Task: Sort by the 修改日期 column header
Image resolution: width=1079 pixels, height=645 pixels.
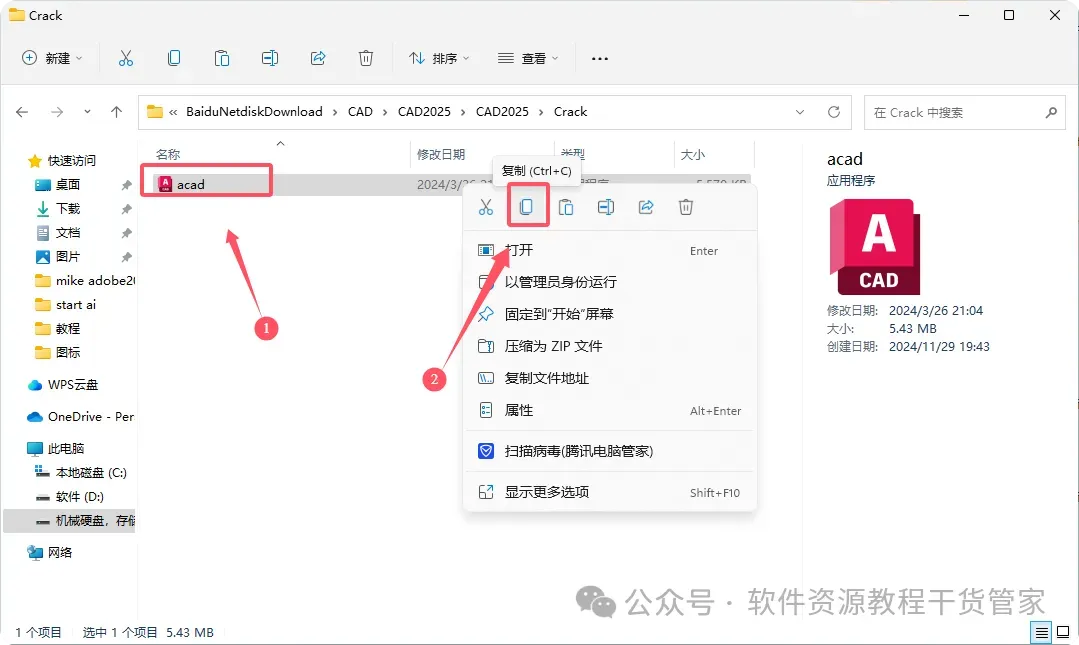Action: (440, 154)
